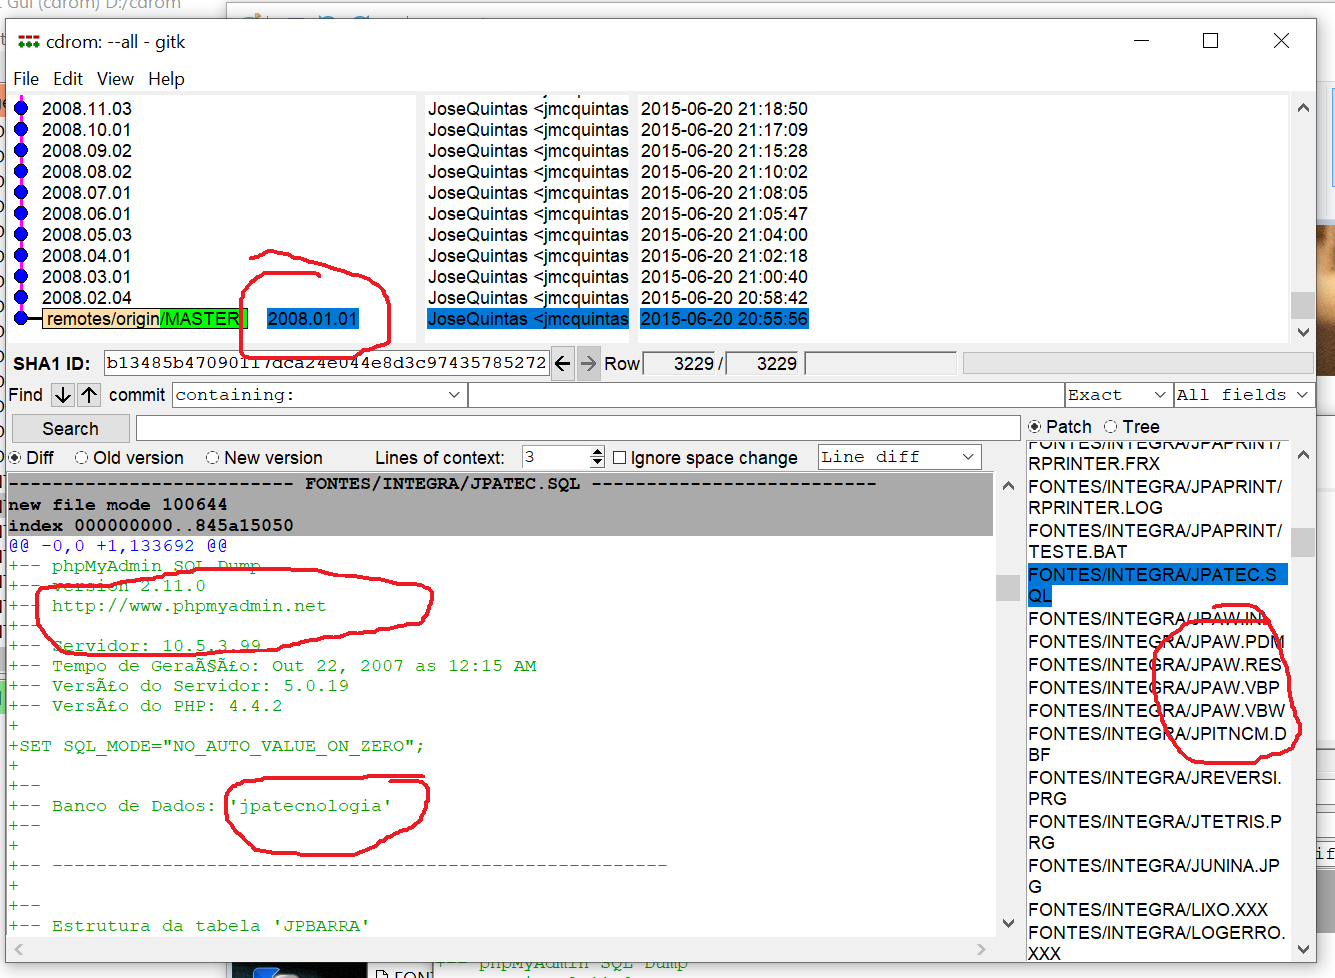Open the Exact match type dropdown
Image resolution: width=1335 pixels, height=978 pixels.
pos(1117,395)
